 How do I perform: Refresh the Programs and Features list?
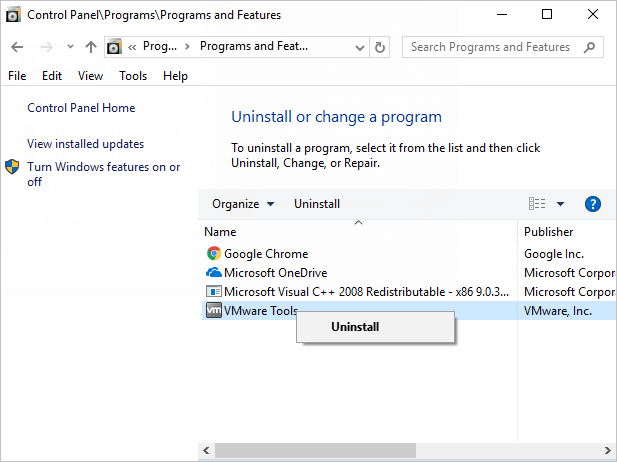[380, 48]
